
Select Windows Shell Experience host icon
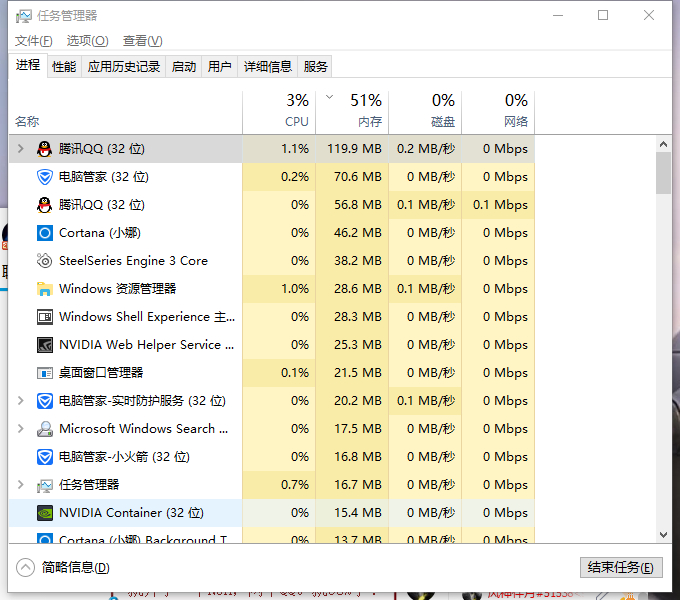[45, 317]
